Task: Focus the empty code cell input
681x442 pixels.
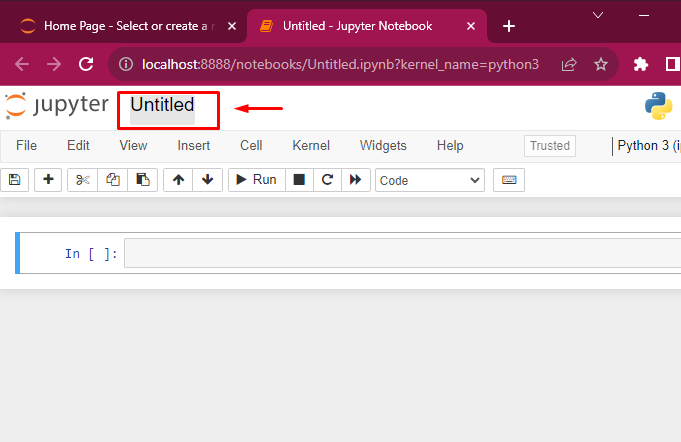Action: 403,253
